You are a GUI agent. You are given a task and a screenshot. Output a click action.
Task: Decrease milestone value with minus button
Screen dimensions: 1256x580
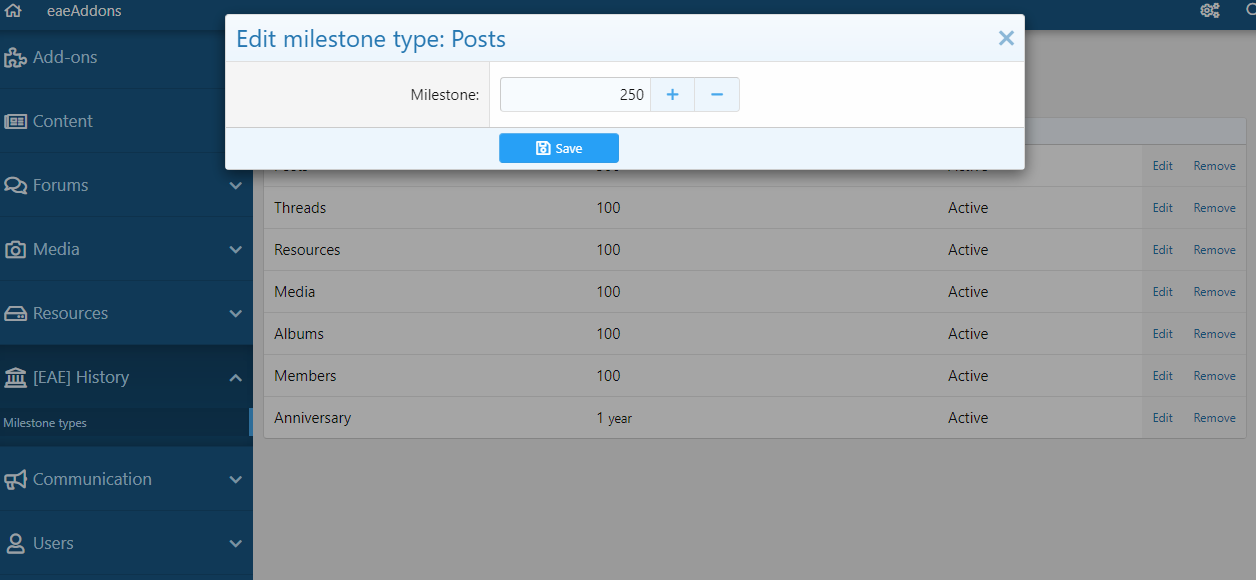point(717,95)
